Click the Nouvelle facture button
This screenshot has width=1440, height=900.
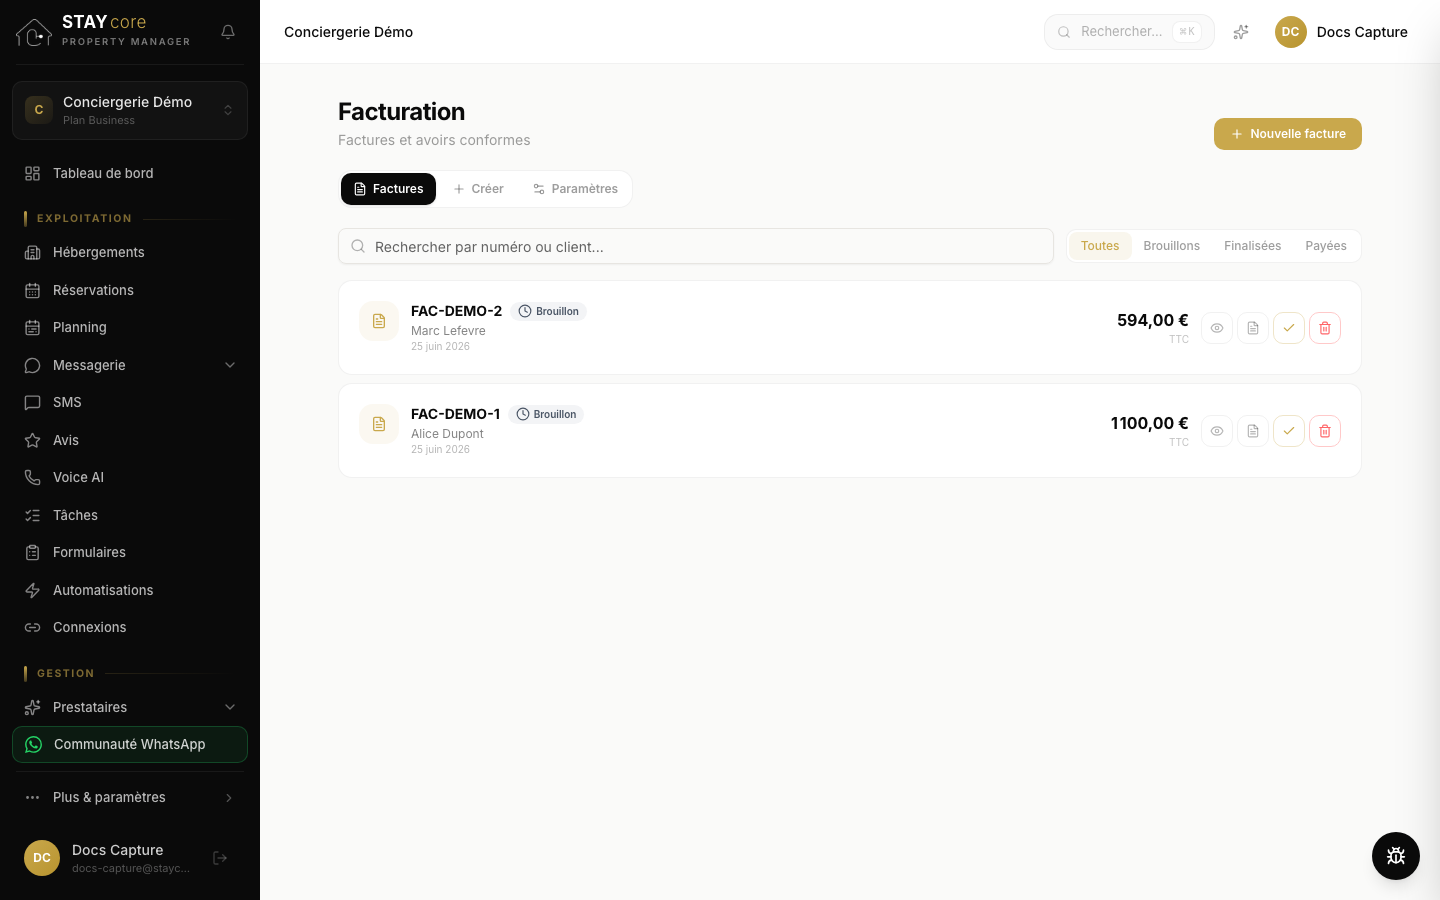pos(1288,134)
